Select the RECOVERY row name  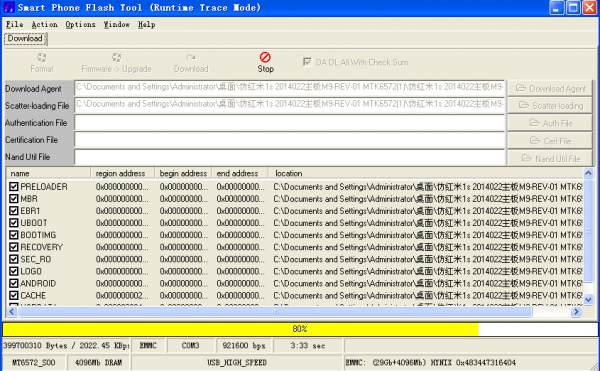(41, 247)
